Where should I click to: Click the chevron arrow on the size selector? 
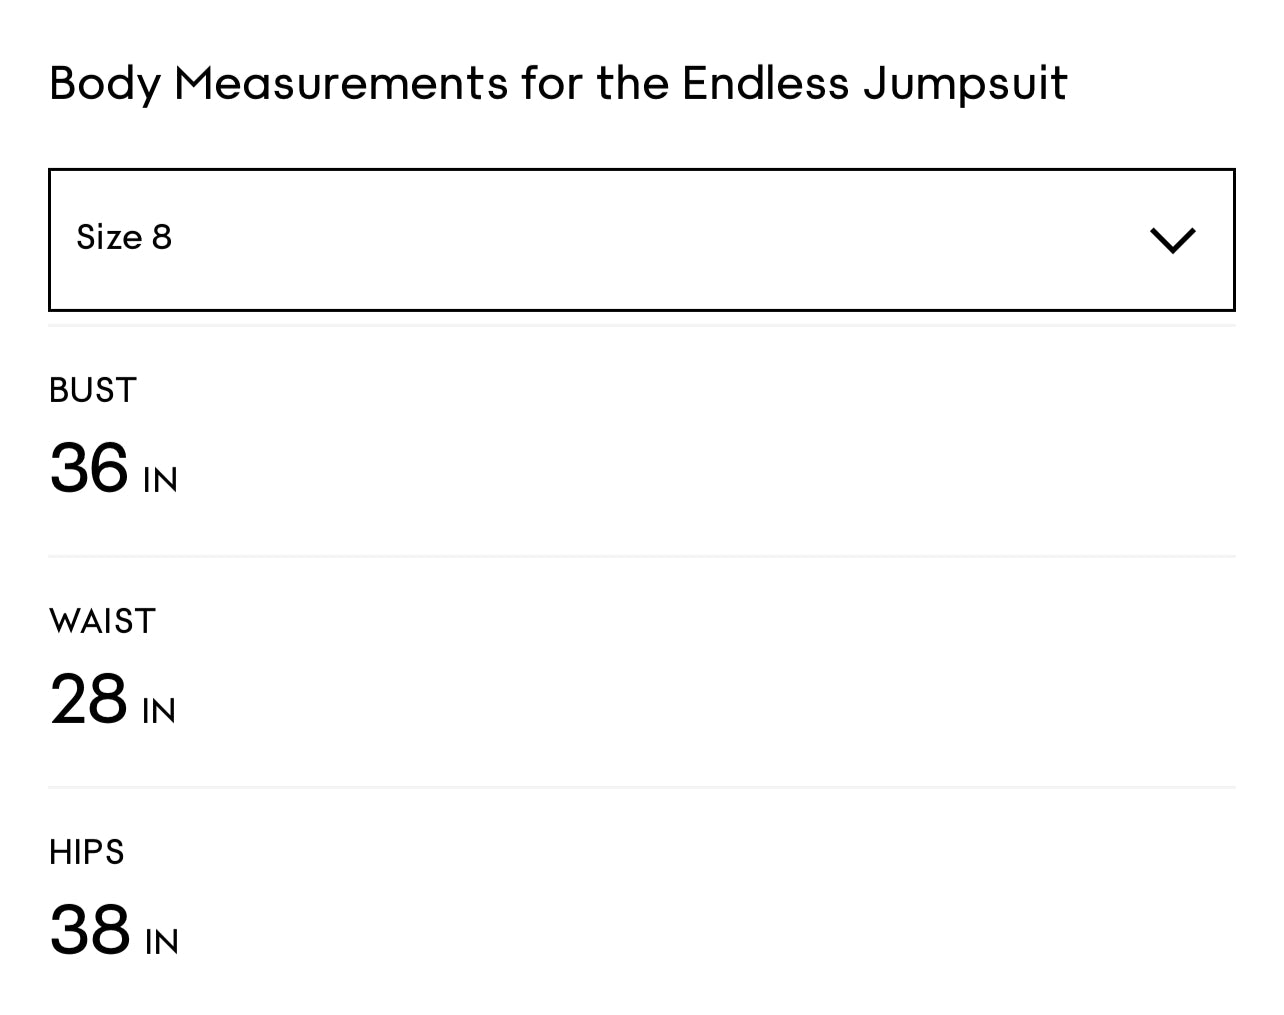point(1172,240)
